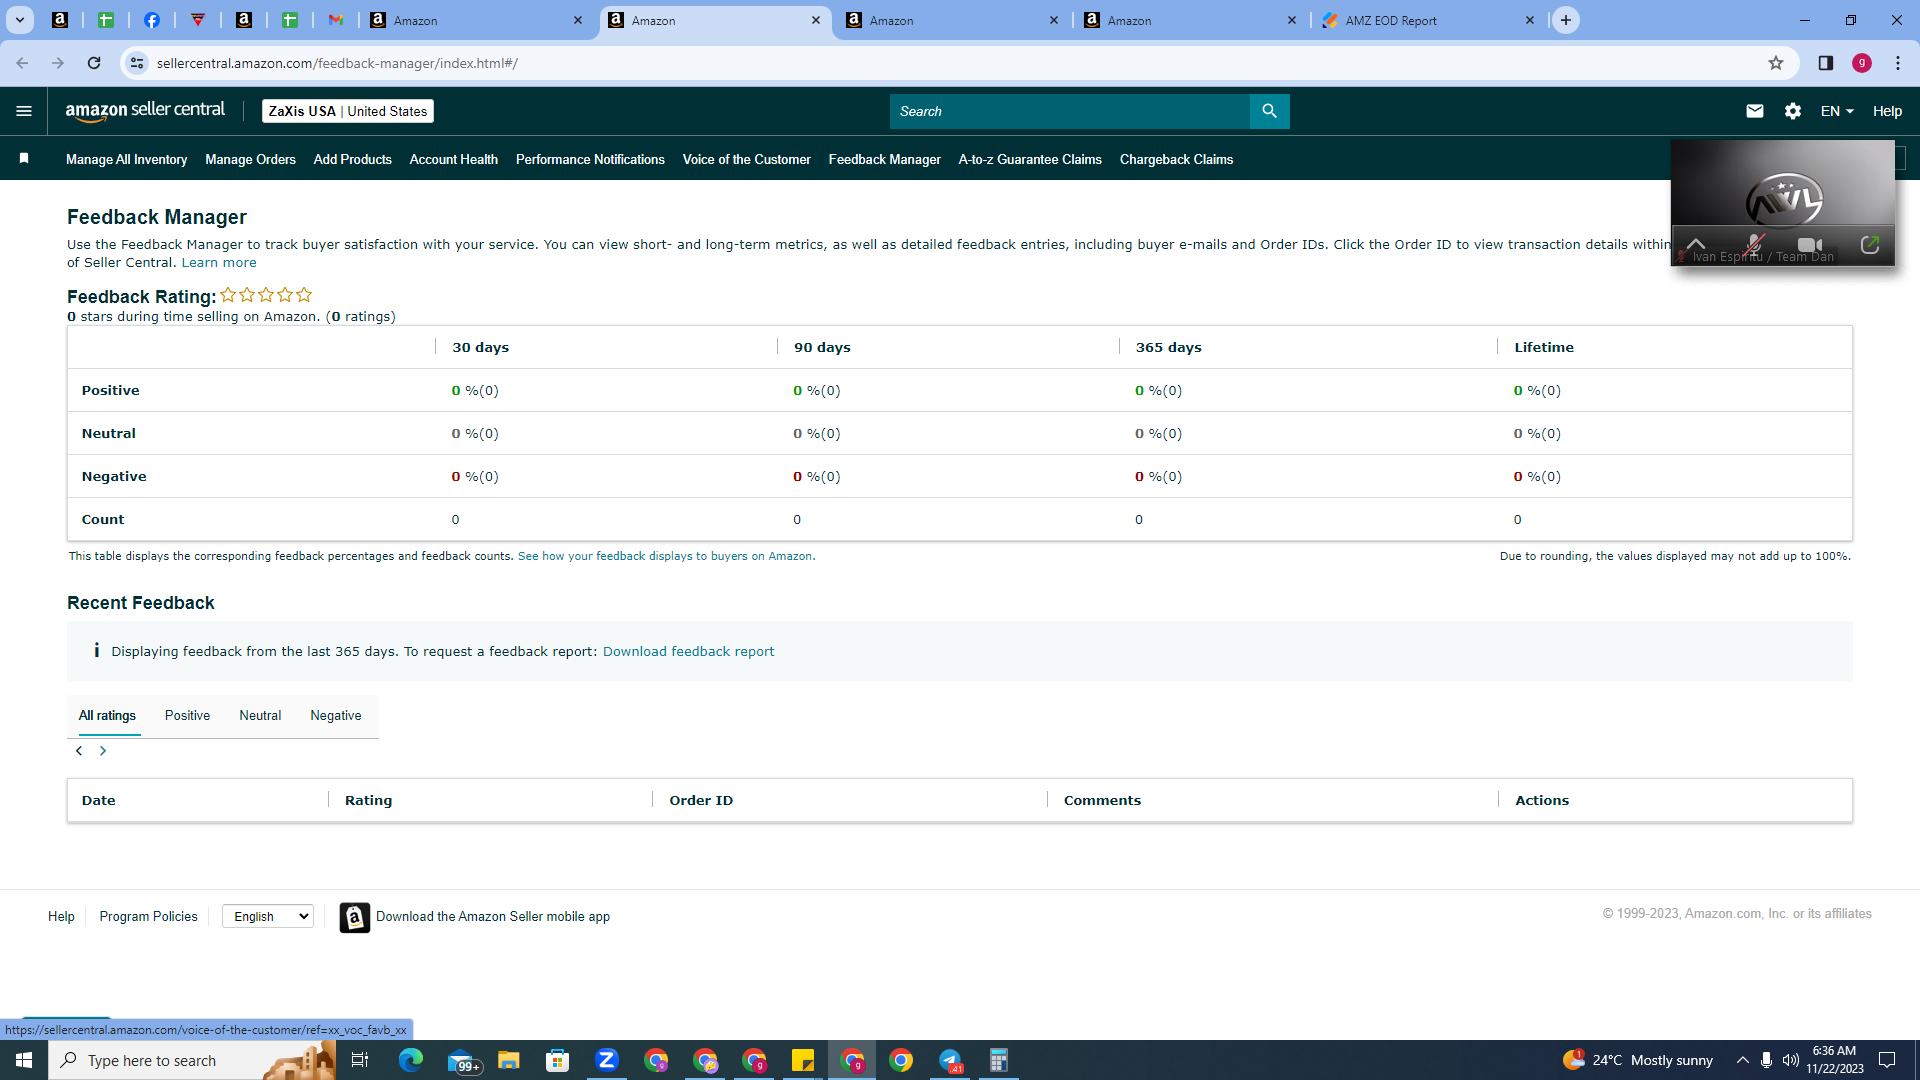Focus the Seller Central search field
The width and height of the screenshot is (1920, 1080).
[x=1070, y=111]
